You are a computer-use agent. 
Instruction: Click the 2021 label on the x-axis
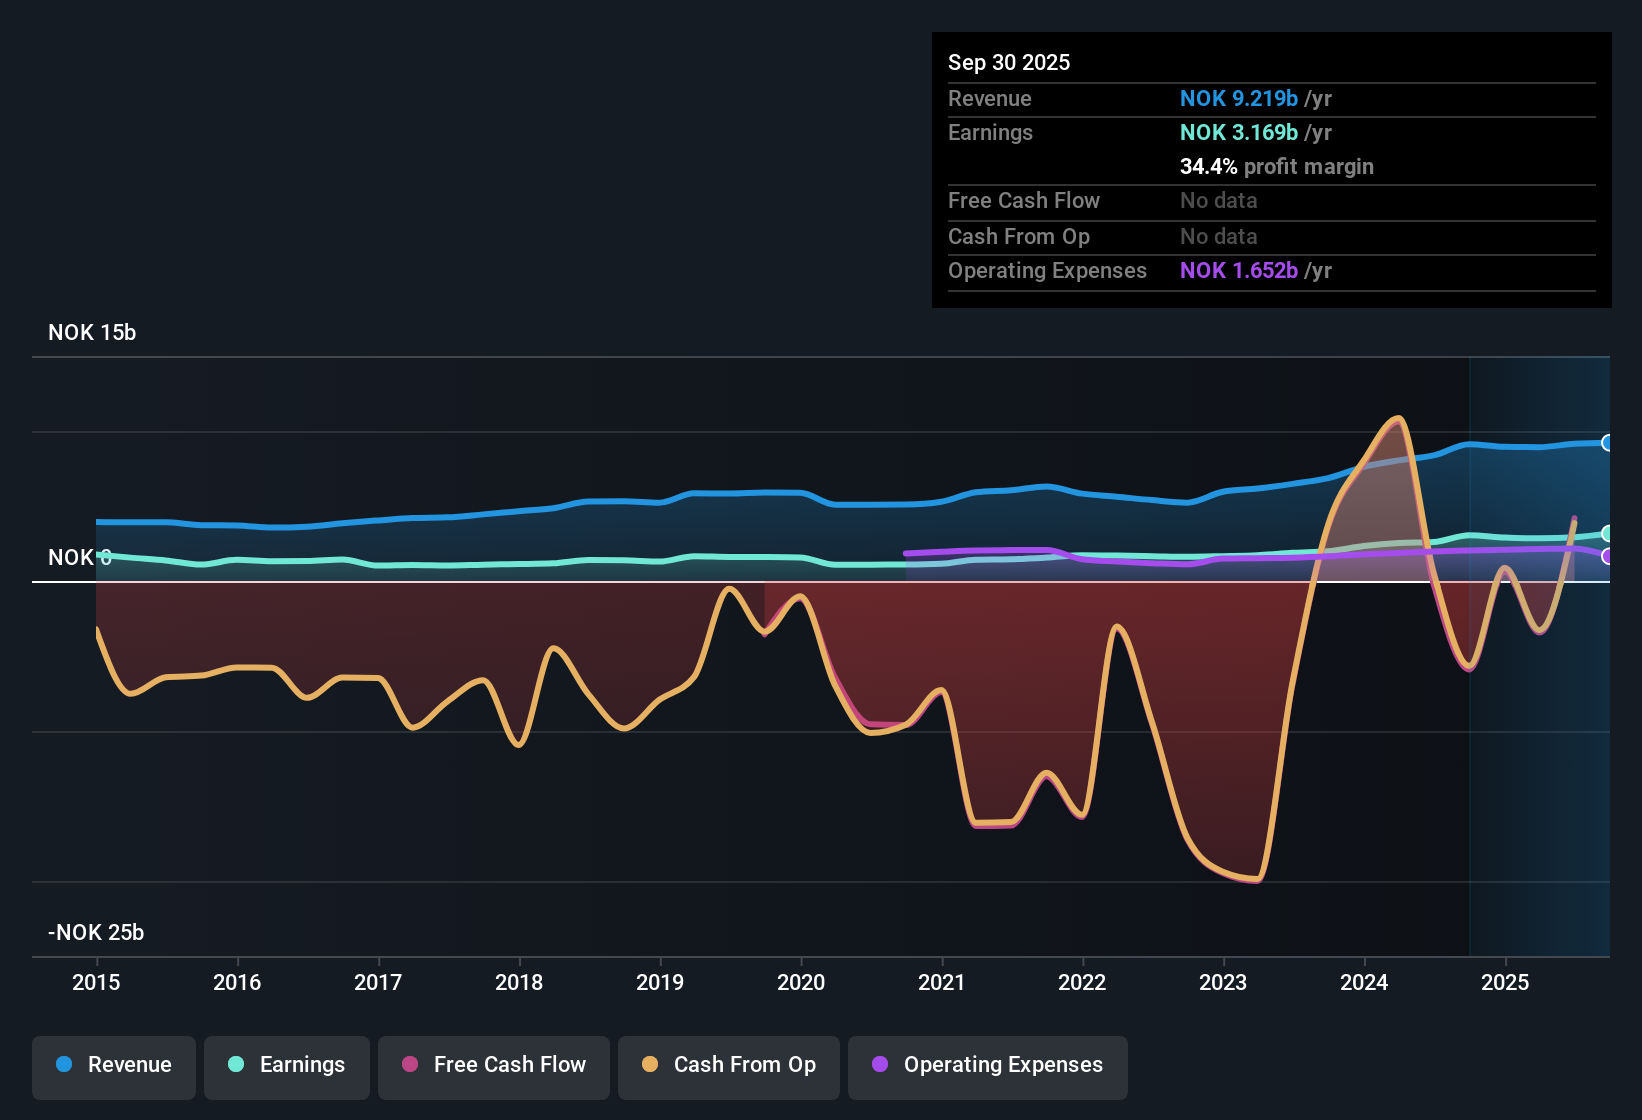coord(941,983)
